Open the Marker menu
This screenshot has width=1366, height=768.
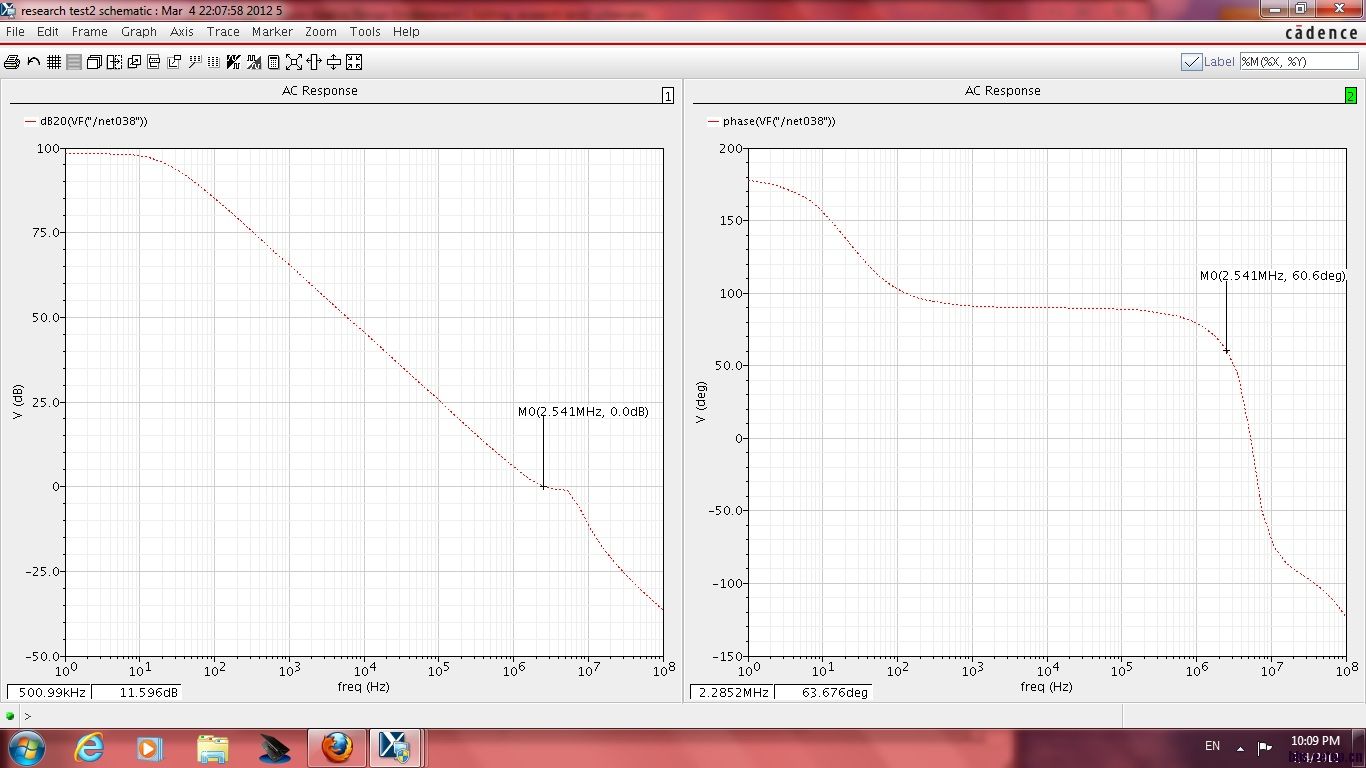click(x=272, y=32)
